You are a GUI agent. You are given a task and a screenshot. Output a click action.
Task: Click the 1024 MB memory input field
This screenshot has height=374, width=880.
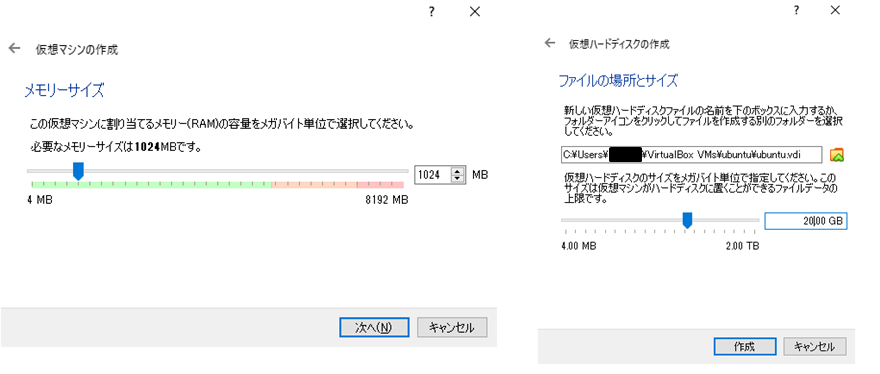pos(434,175)
